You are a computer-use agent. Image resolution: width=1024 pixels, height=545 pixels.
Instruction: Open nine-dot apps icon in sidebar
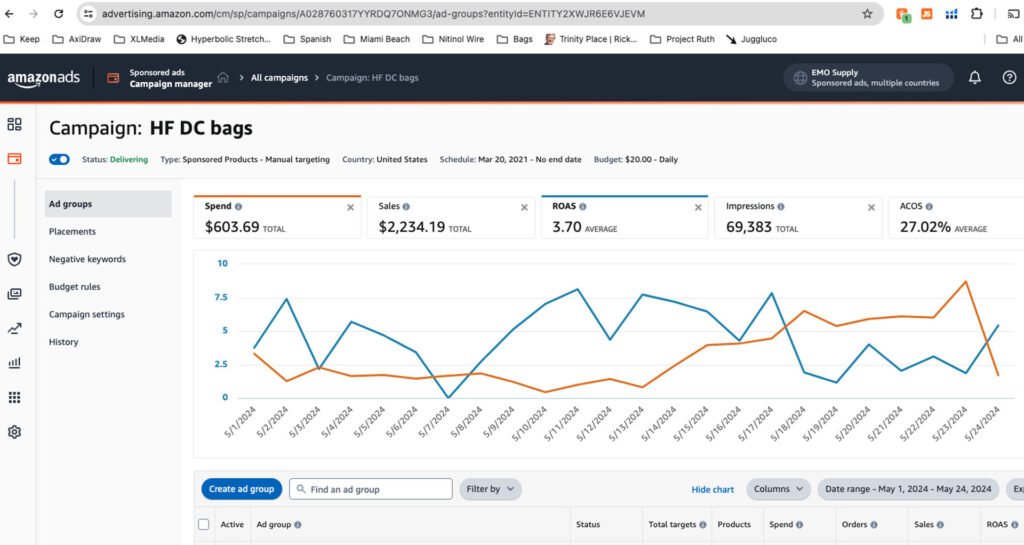(x=14, y=397)
